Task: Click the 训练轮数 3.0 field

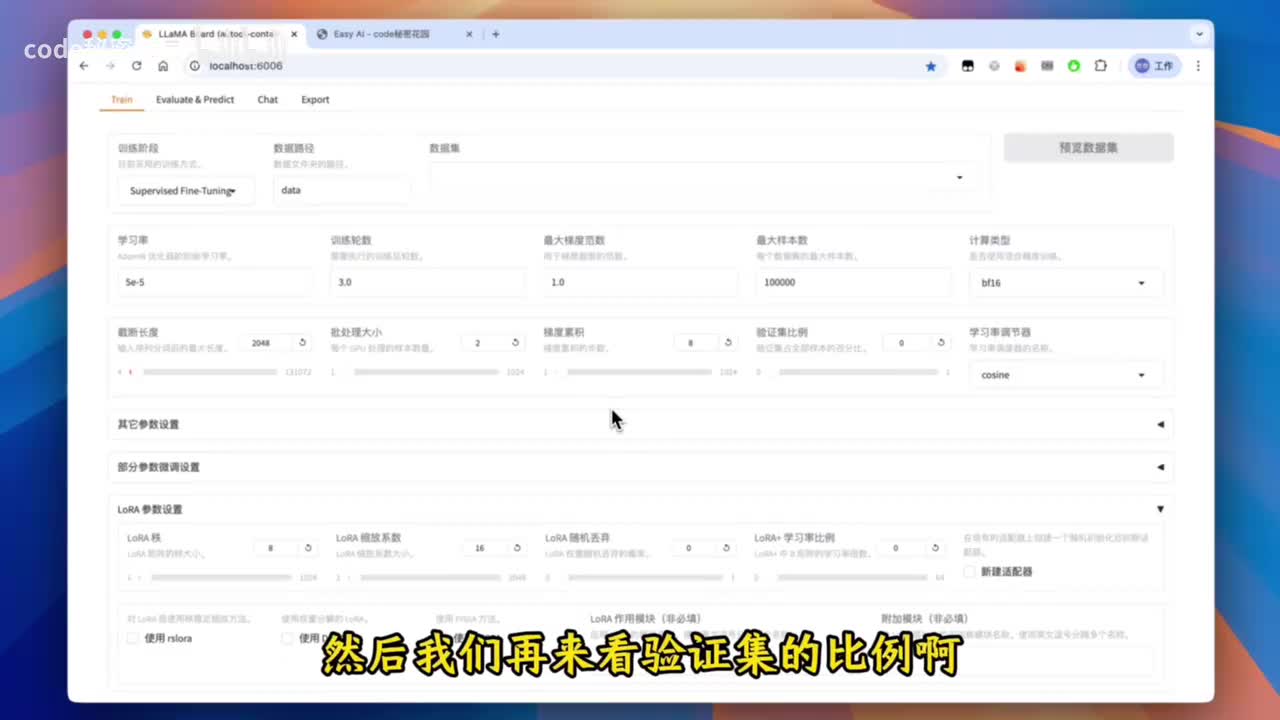Action: click(x=428, y=283)
